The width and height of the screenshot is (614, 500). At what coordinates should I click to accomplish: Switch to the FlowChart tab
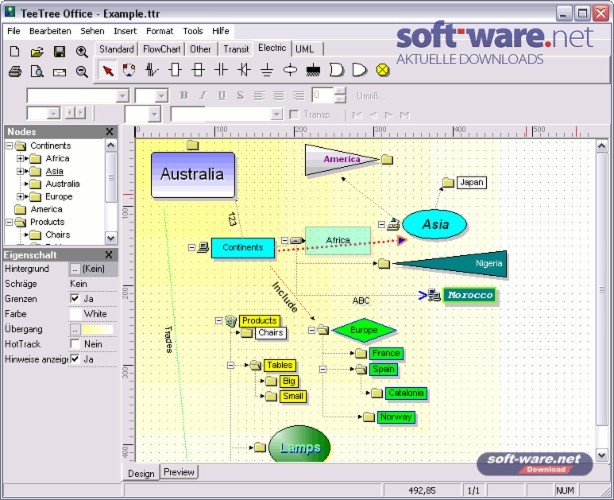pos(162,49)
